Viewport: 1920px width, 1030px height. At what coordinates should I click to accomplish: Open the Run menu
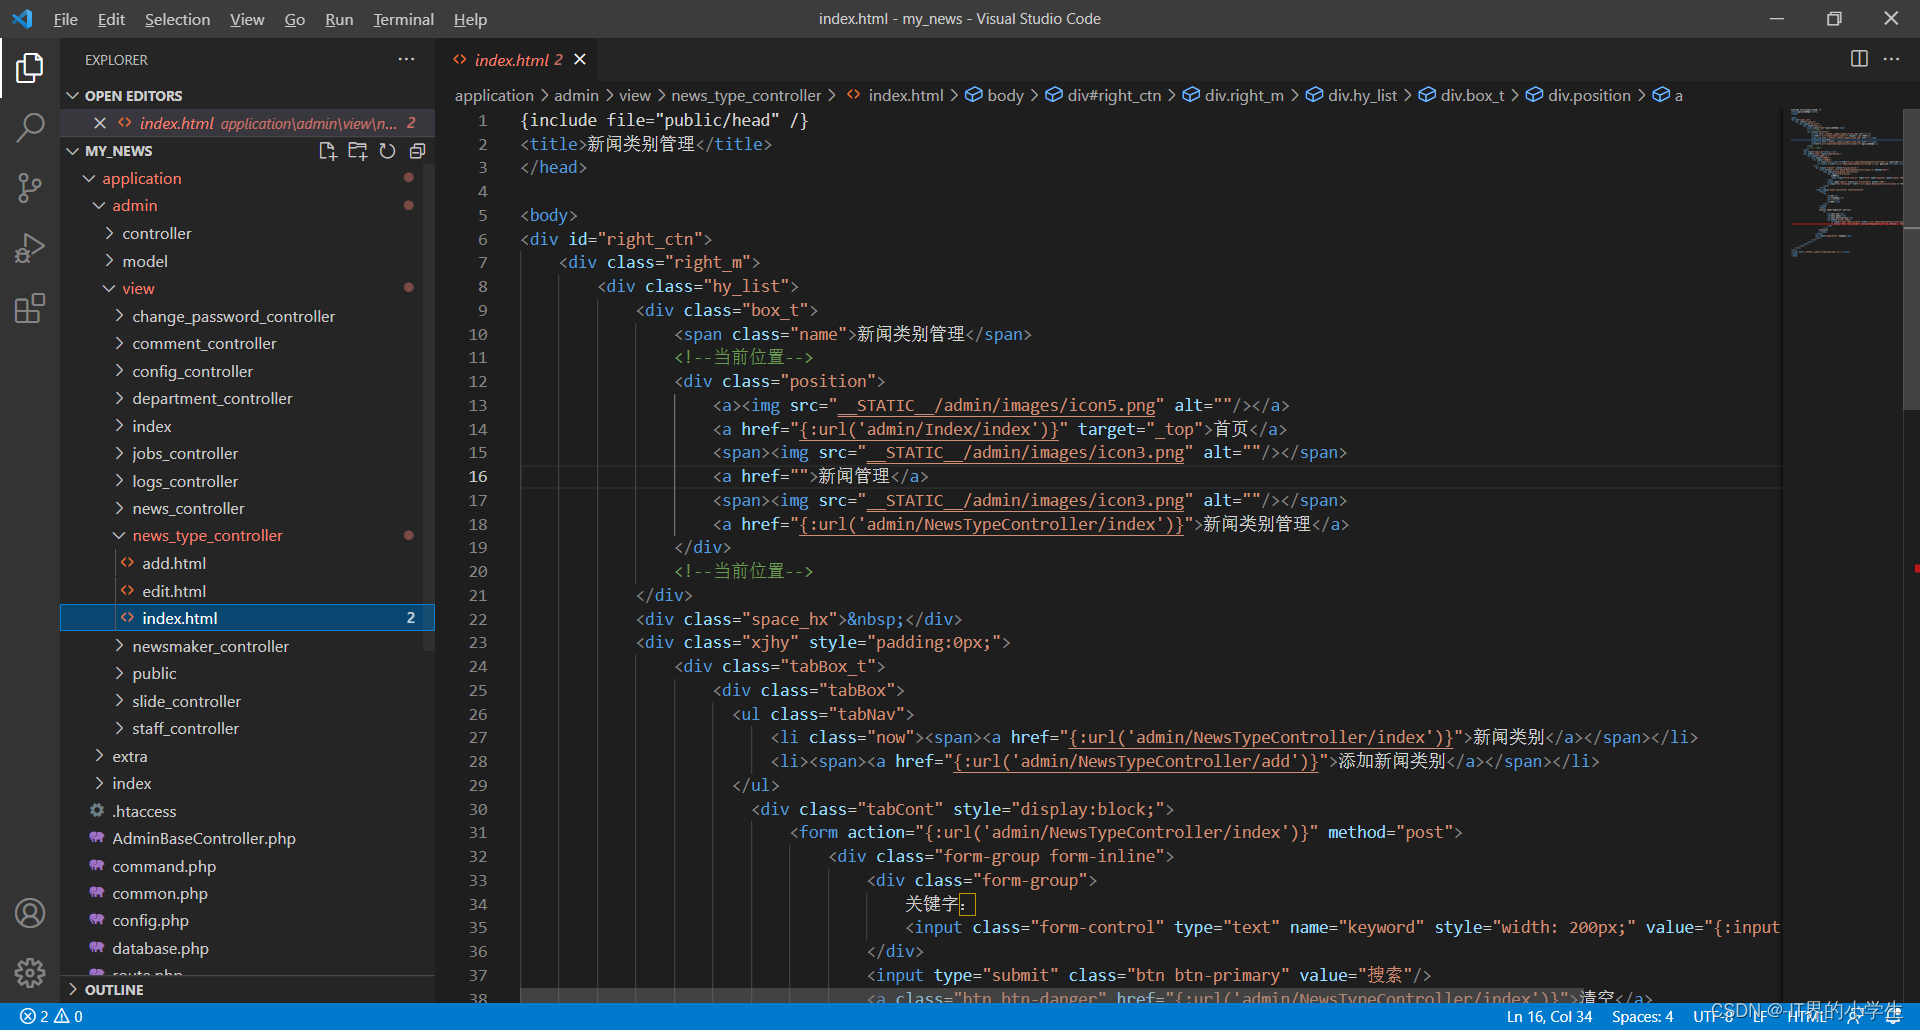(x=339, y=19)
